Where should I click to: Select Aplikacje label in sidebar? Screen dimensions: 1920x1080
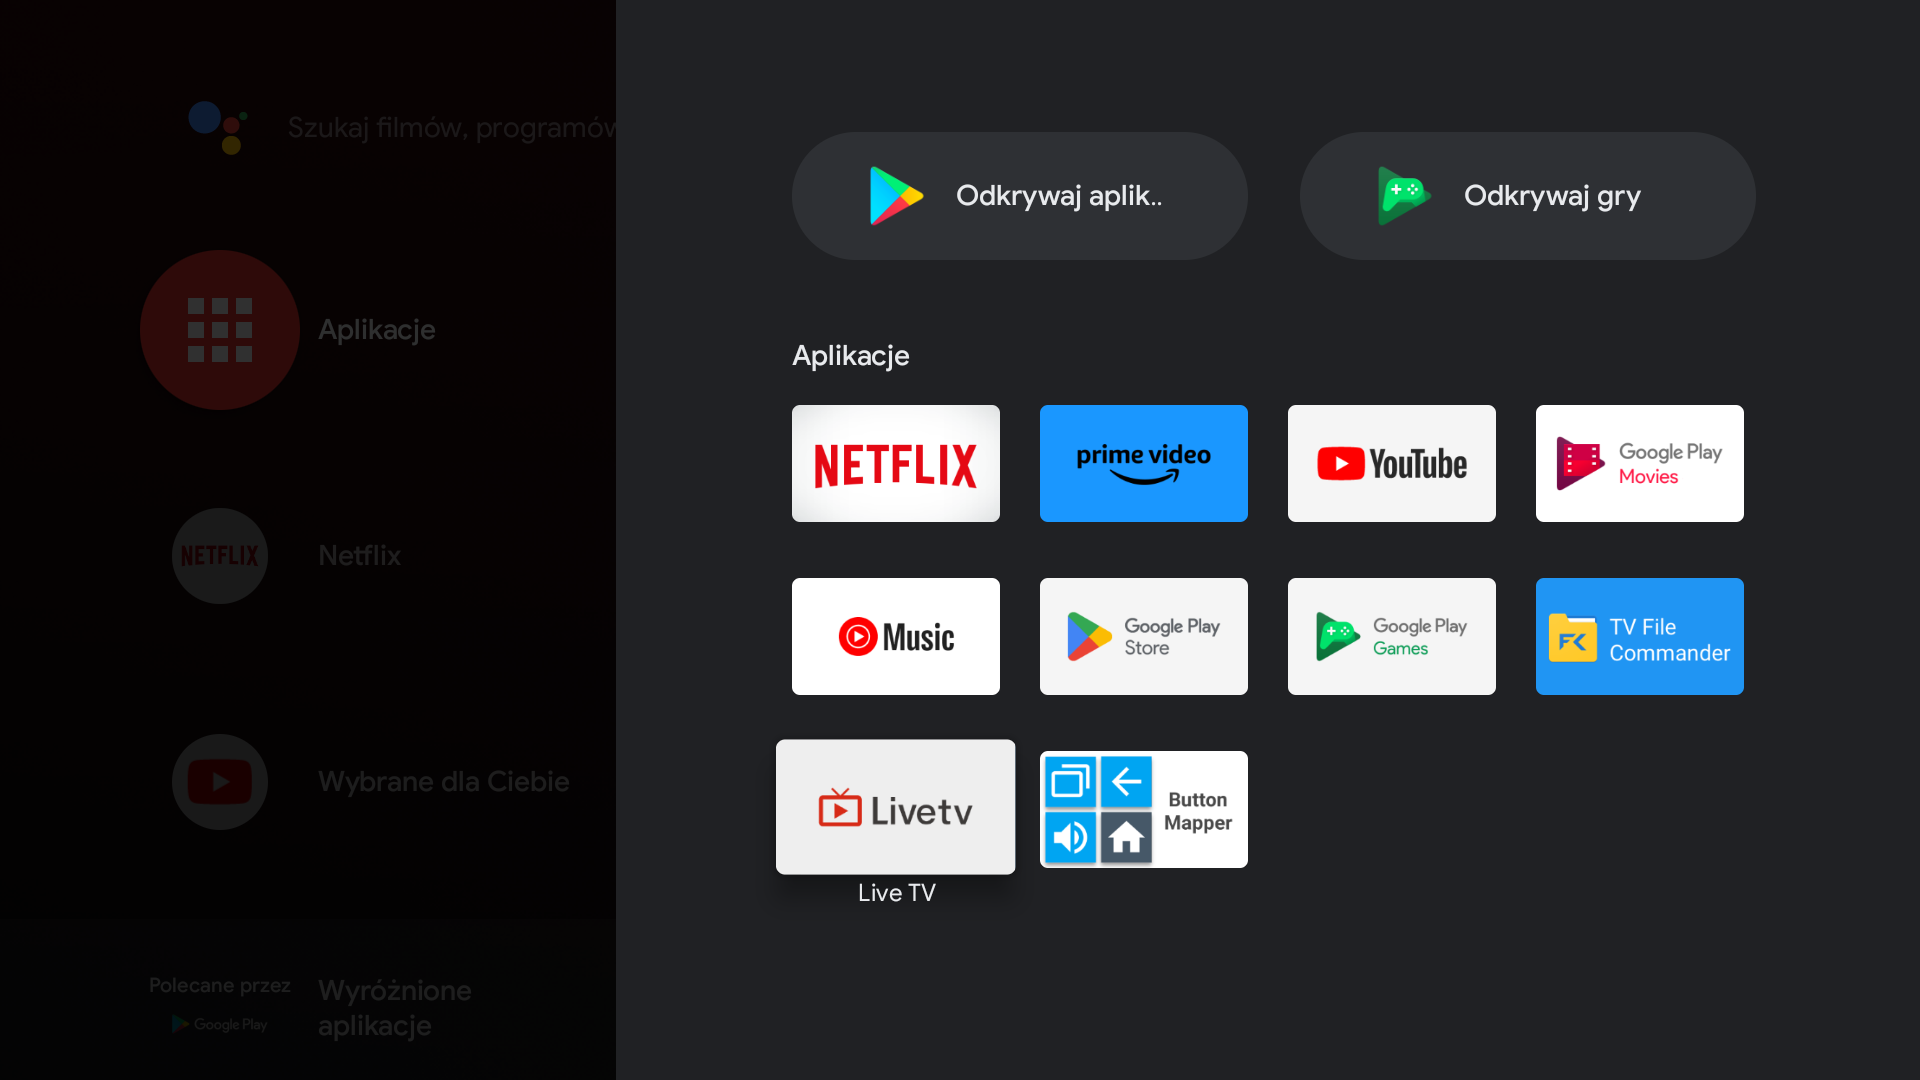tap(377, 330)
